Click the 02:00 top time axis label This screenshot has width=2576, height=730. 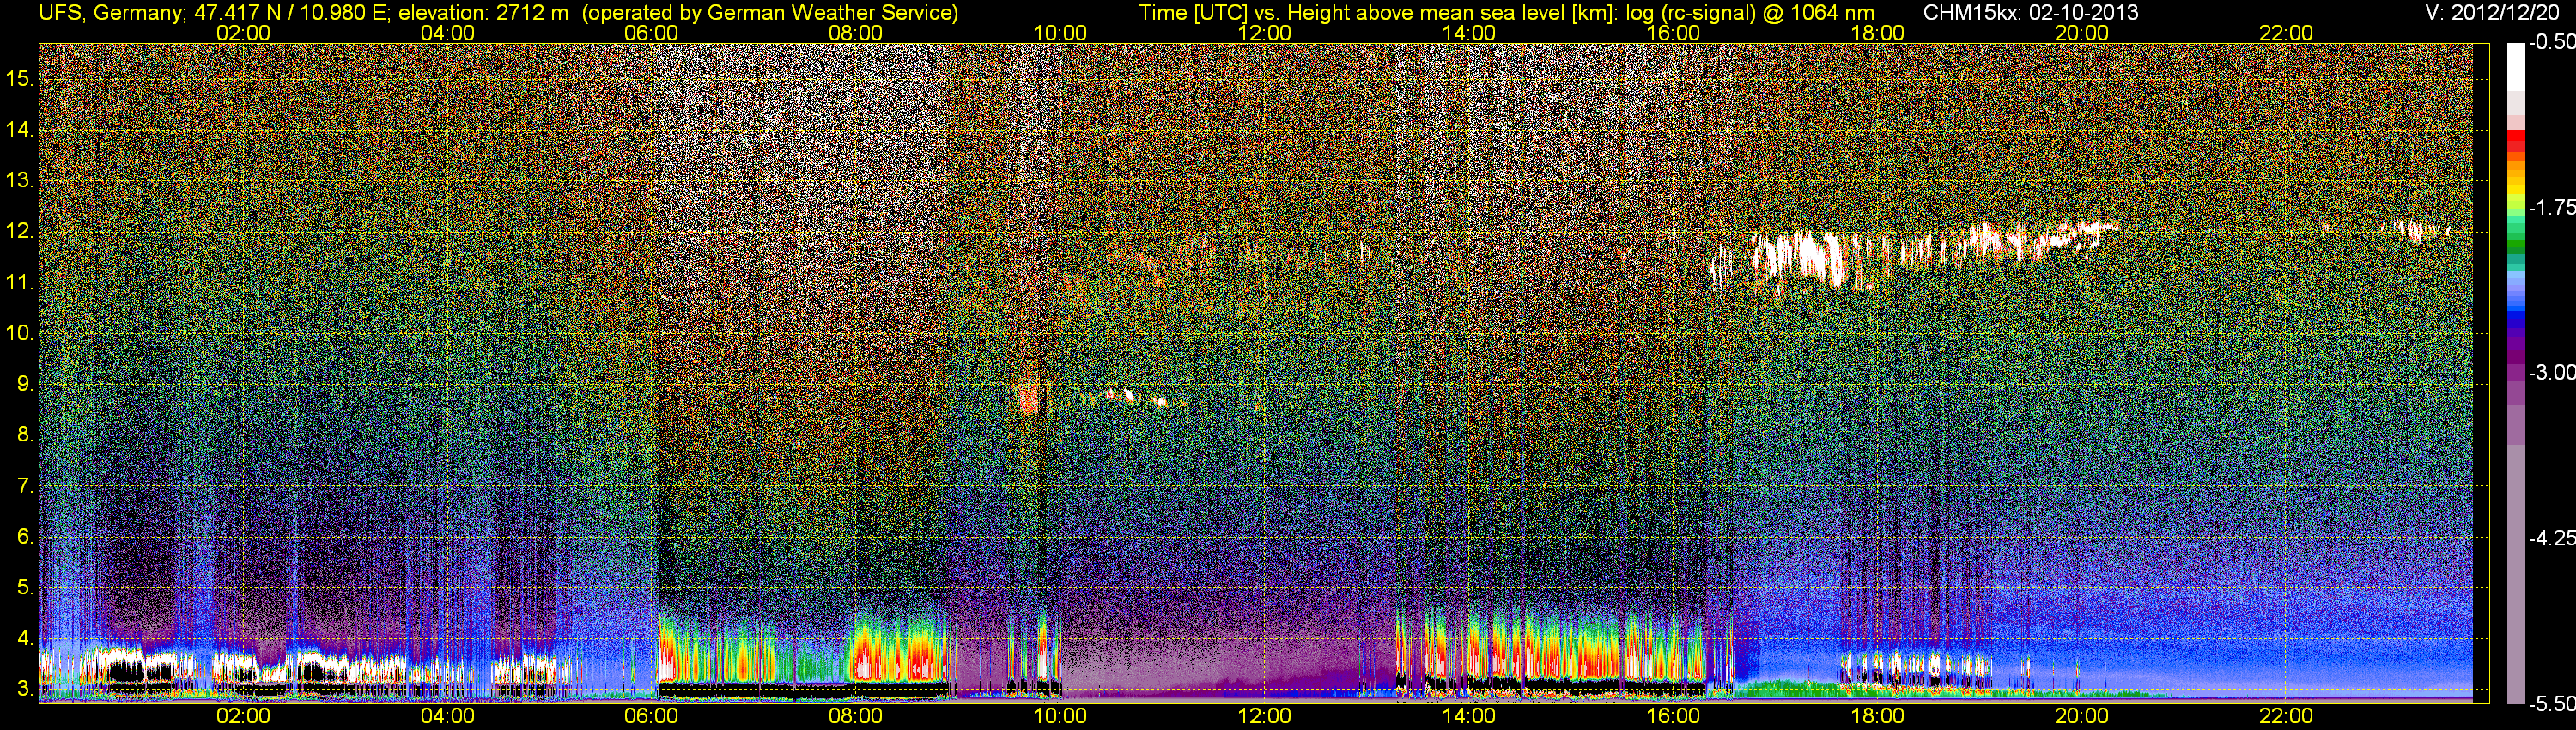coord(243,33)
